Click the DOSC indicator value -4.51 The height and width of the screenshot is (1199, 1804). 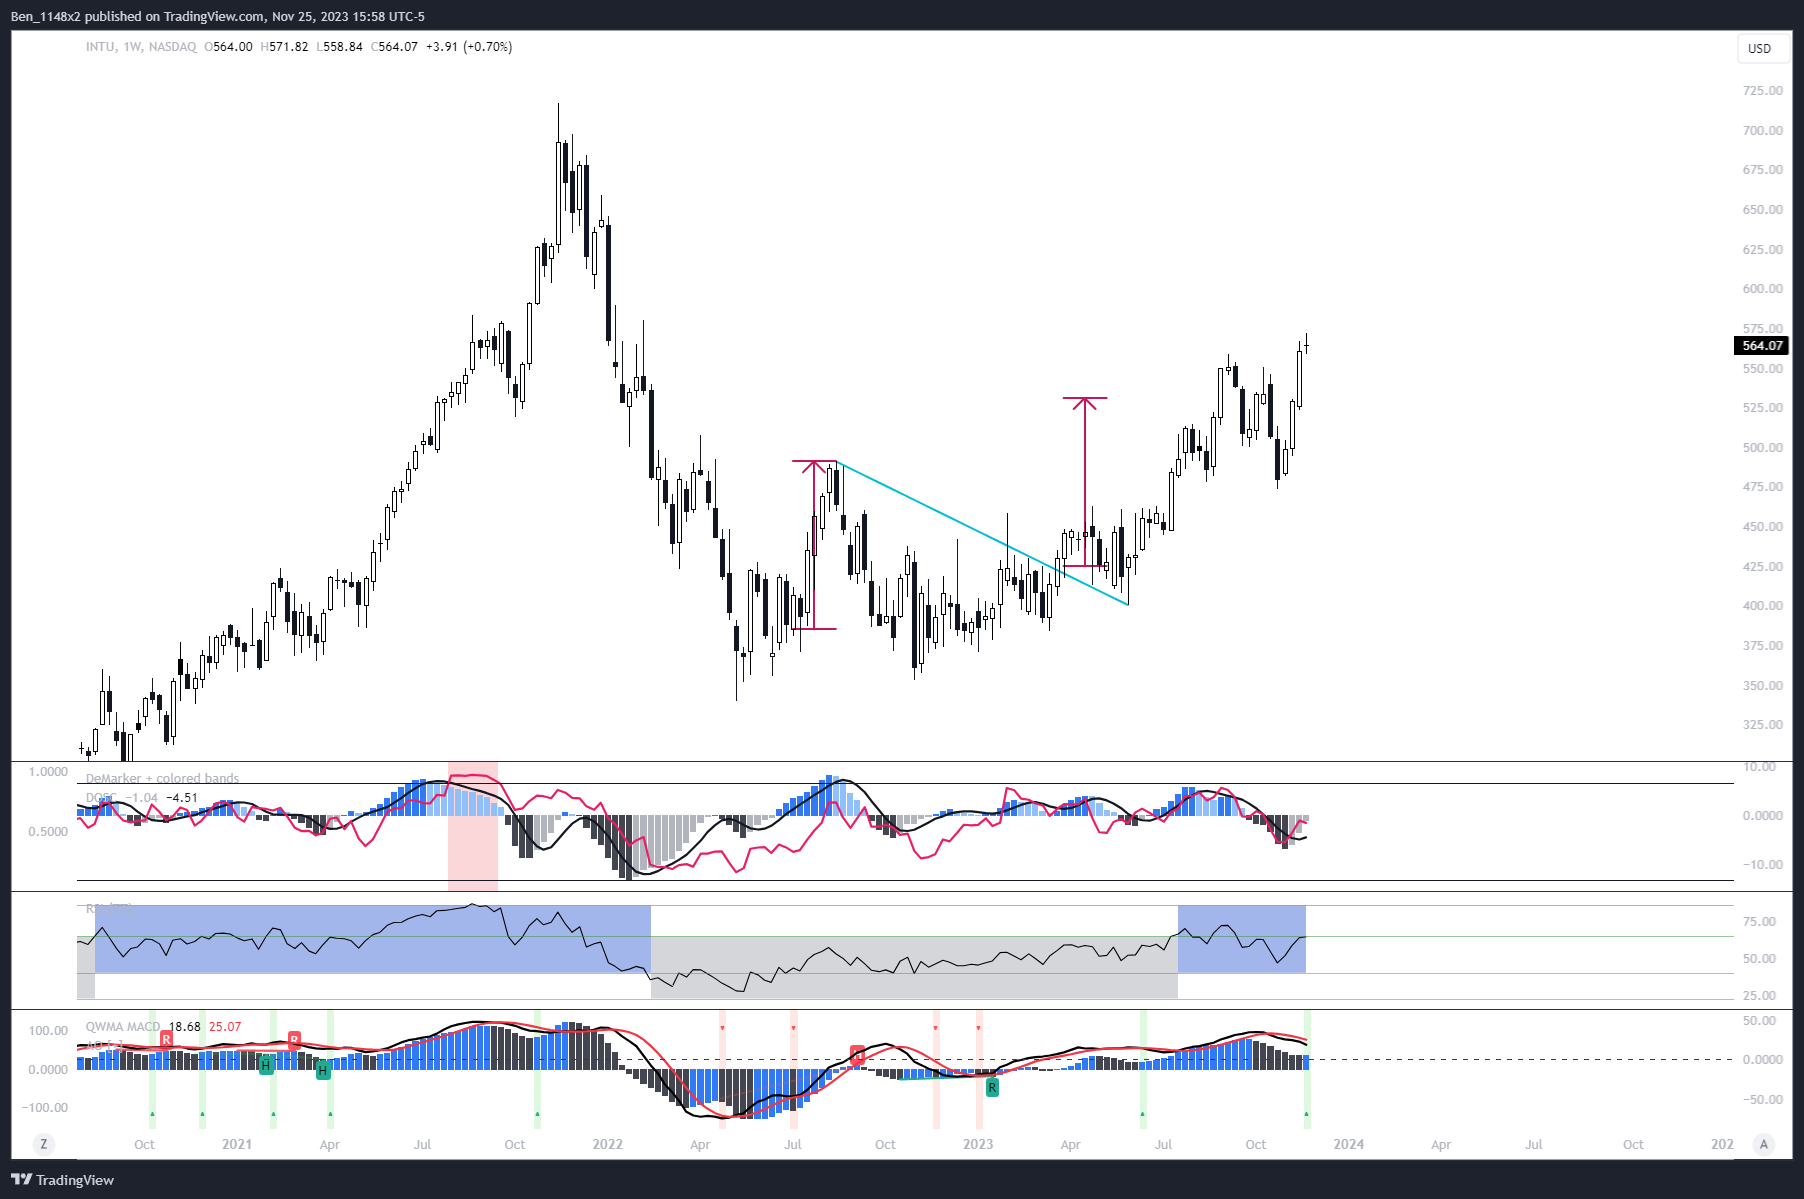(x=181, y=798)
